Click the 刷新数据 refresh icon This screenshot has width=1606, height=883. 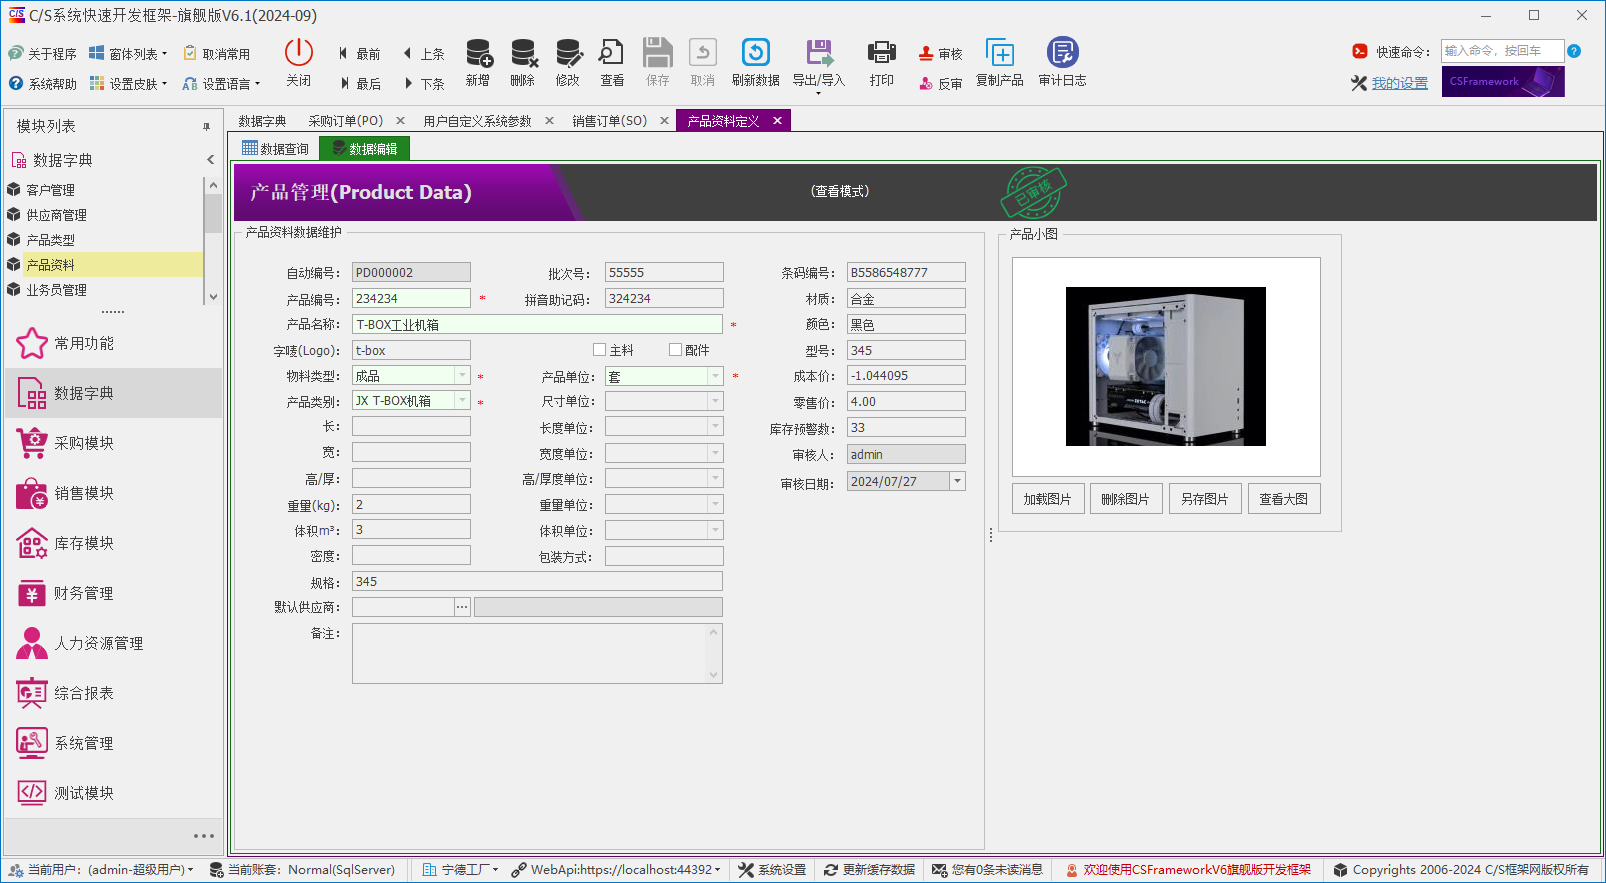(x=756, y=52)
